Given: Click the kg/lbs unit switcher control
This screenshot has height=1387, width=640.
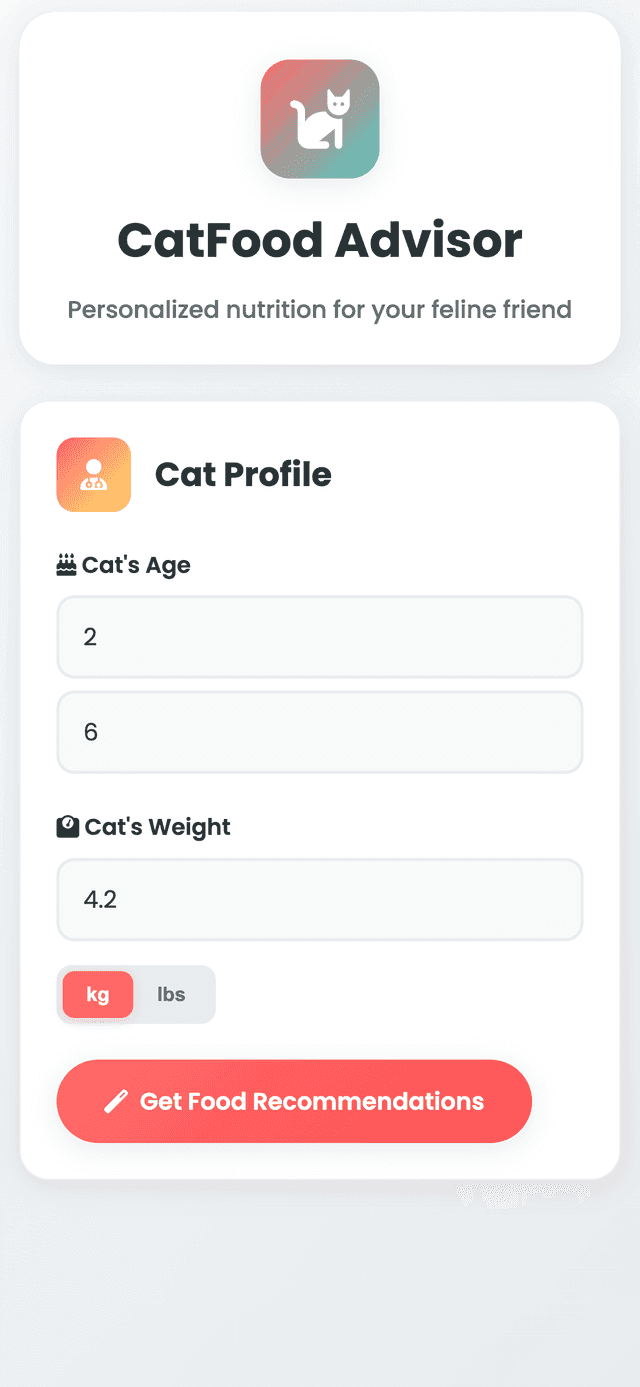Looking at the screenshot, I should pos(135,994).
